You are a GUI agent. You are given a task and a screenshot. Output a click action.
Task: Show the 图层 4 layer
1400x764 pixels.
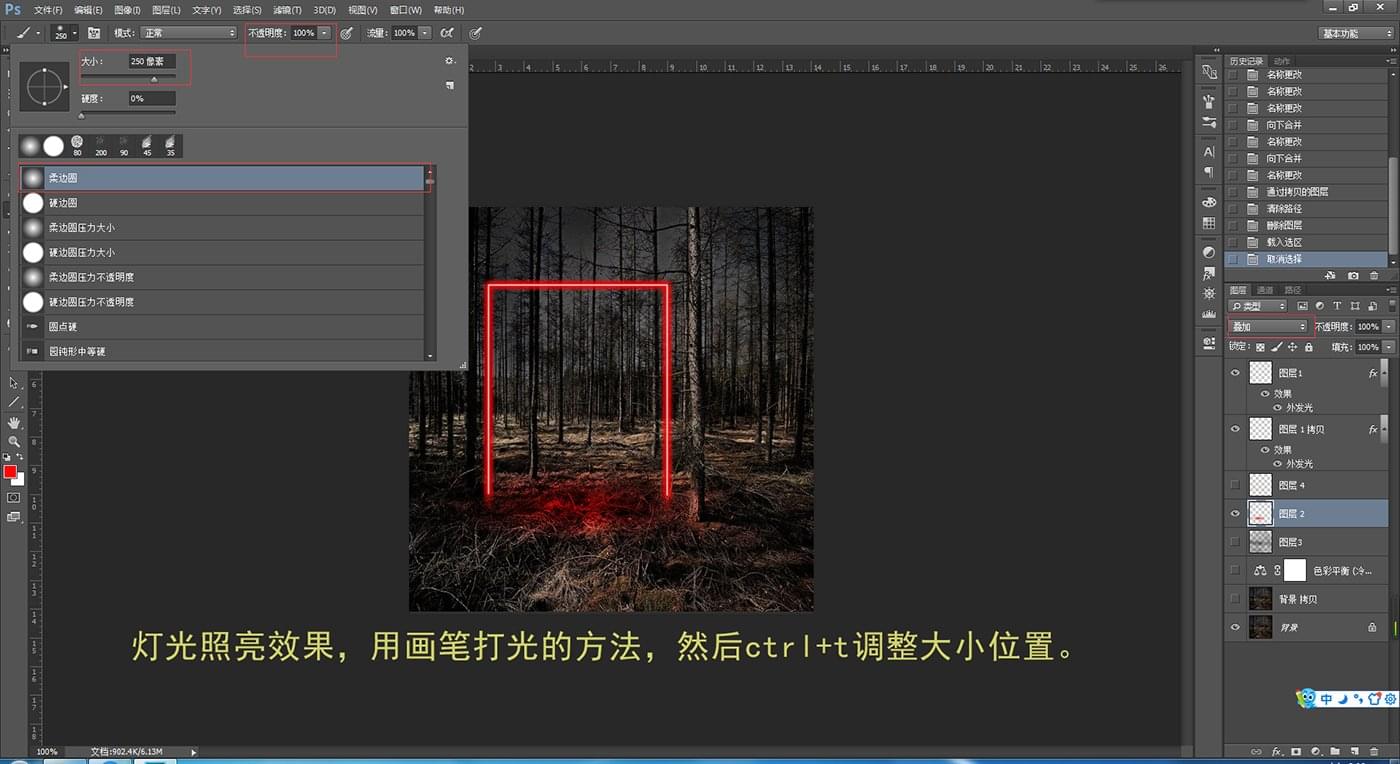(1235, 485)
